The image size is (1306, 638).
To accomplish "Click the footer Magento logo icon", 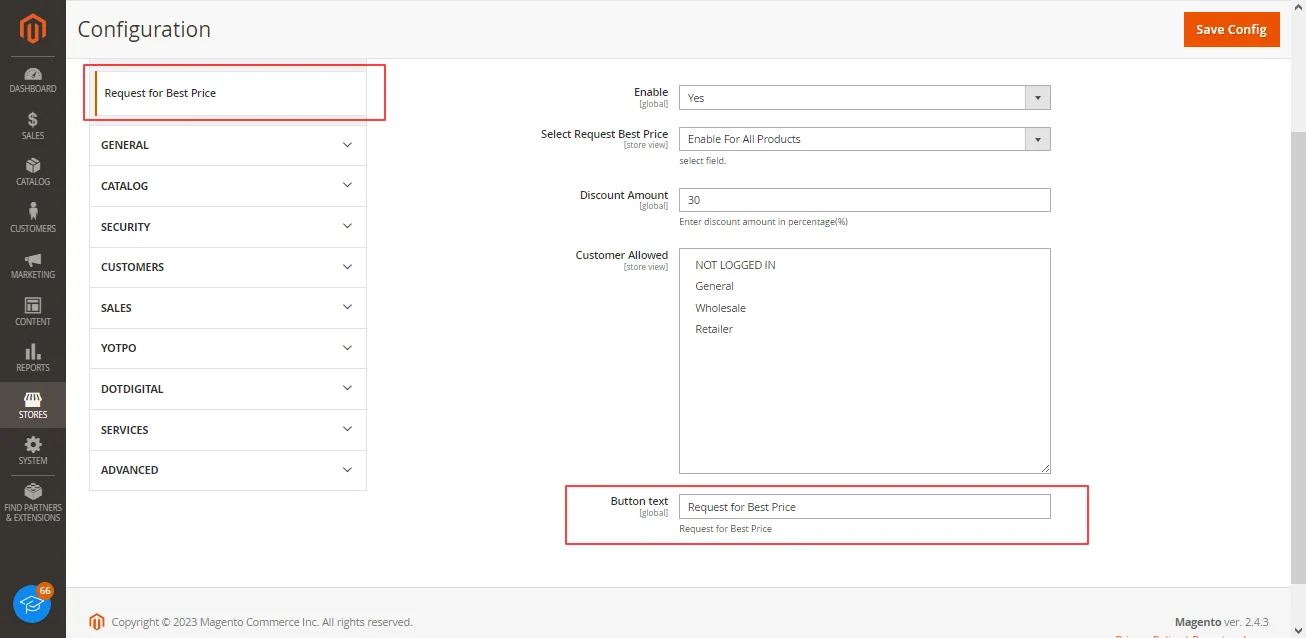I will coord(97,622).
